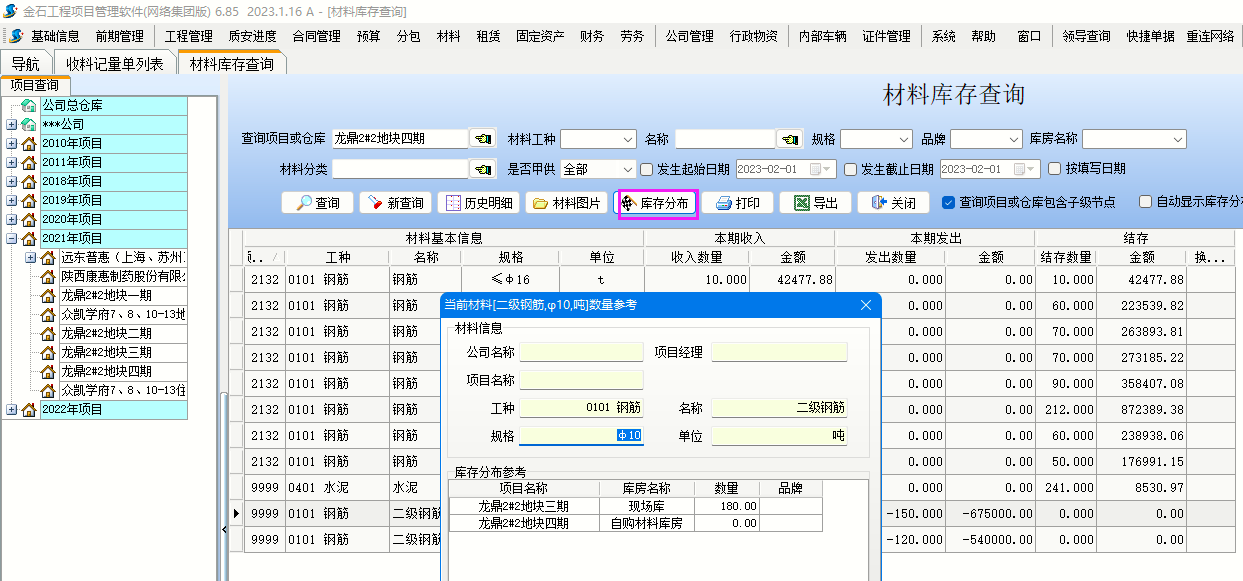The width and height of the screenshot is (1243, 581).
Task: Expand the 2022年项目 tree node
Action: point(11,409)
